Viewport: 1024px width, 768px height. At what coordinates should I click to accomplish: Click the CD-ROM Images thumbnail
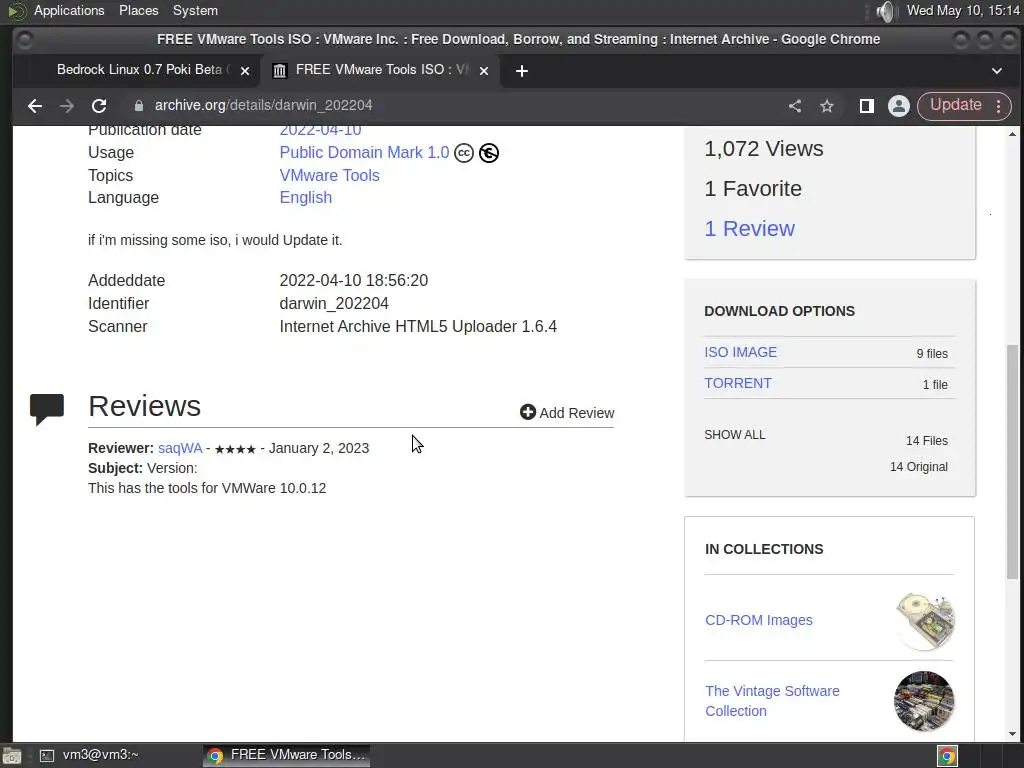(925, 620)
